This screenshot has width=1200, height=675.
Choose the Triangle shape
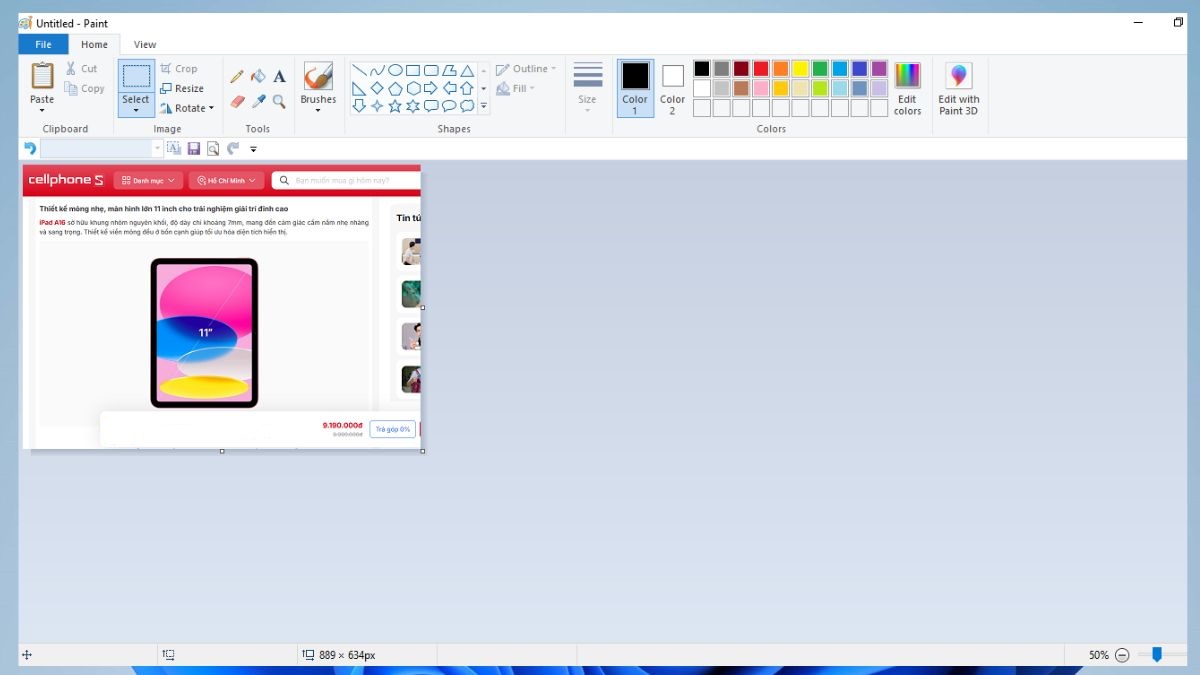click(467, 70)
